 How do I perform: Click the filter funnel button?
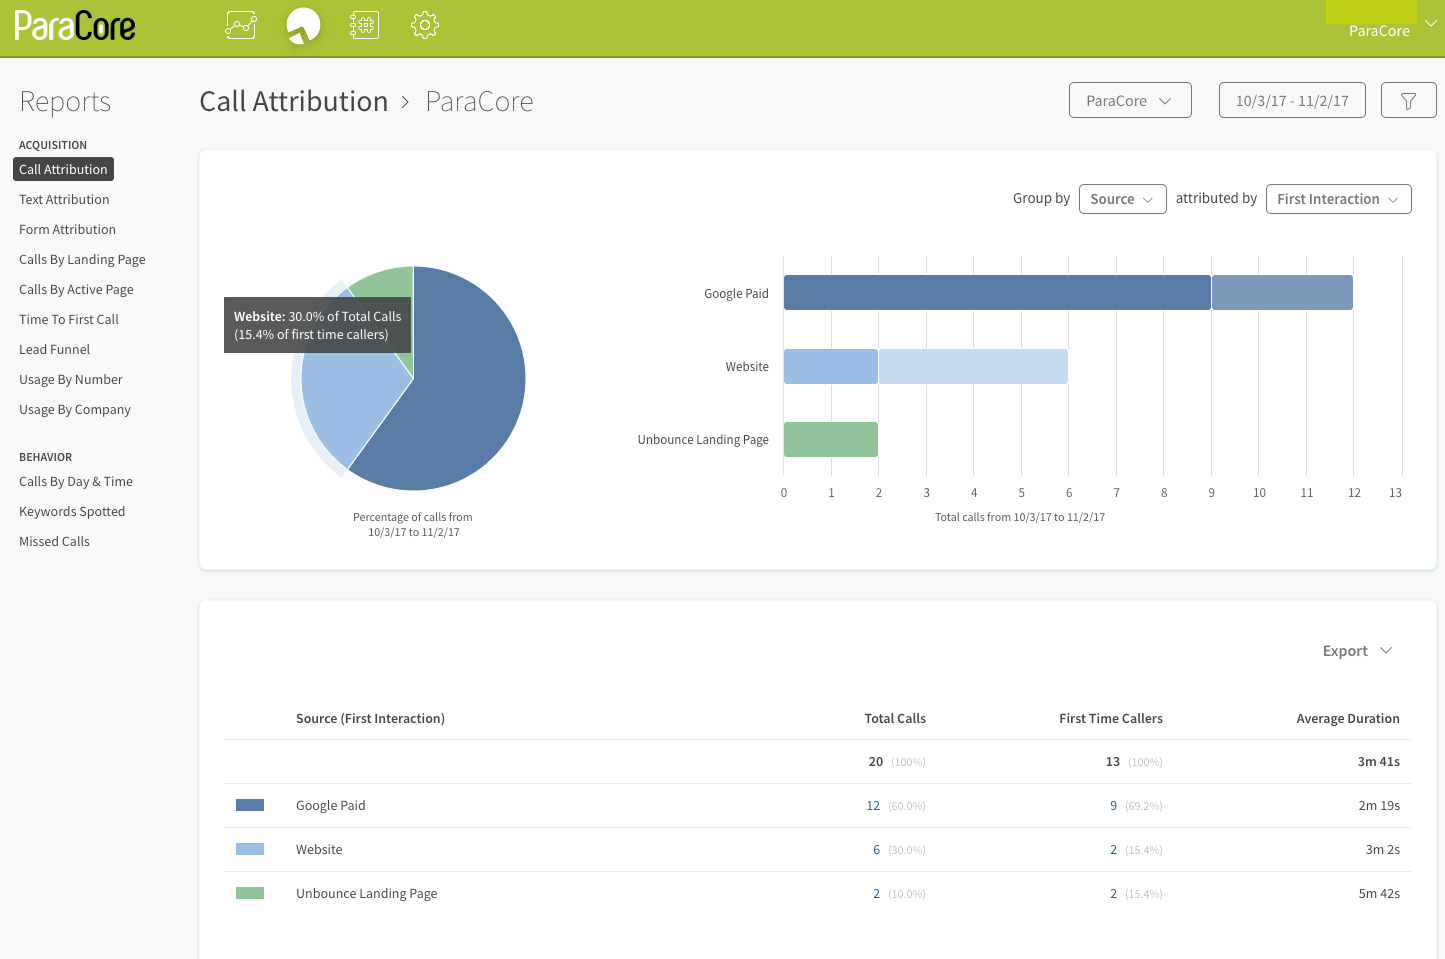click(1408, 100)
